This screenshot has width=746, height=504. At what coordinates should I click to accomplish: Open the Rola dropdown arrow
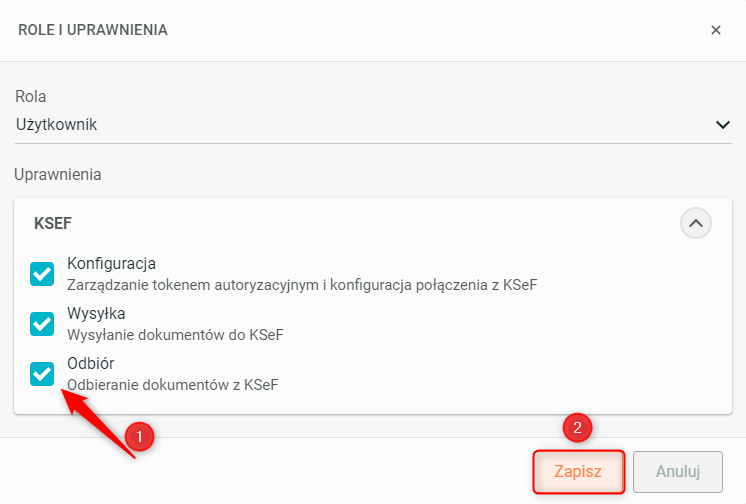click(x=723, y=125)
